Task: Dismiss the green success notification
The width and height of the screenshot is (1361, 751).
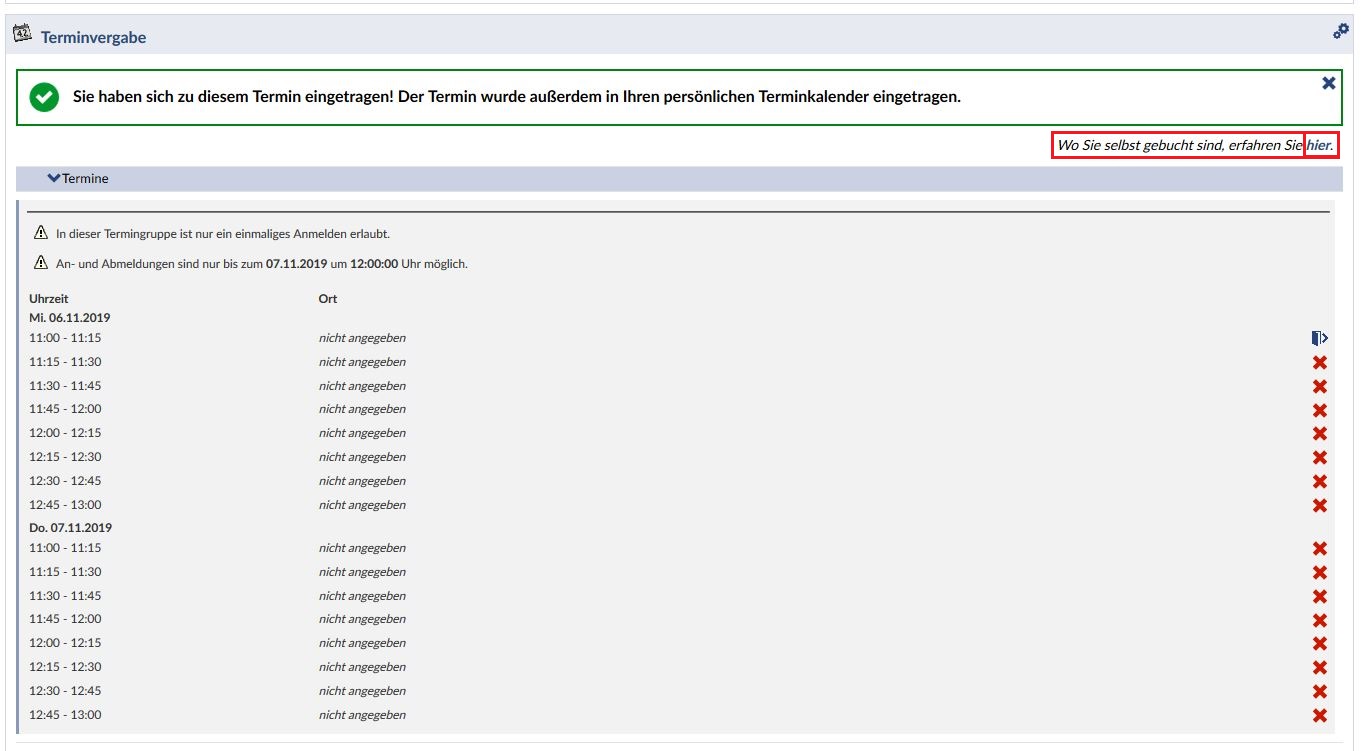Action: tap(1328, 83)
